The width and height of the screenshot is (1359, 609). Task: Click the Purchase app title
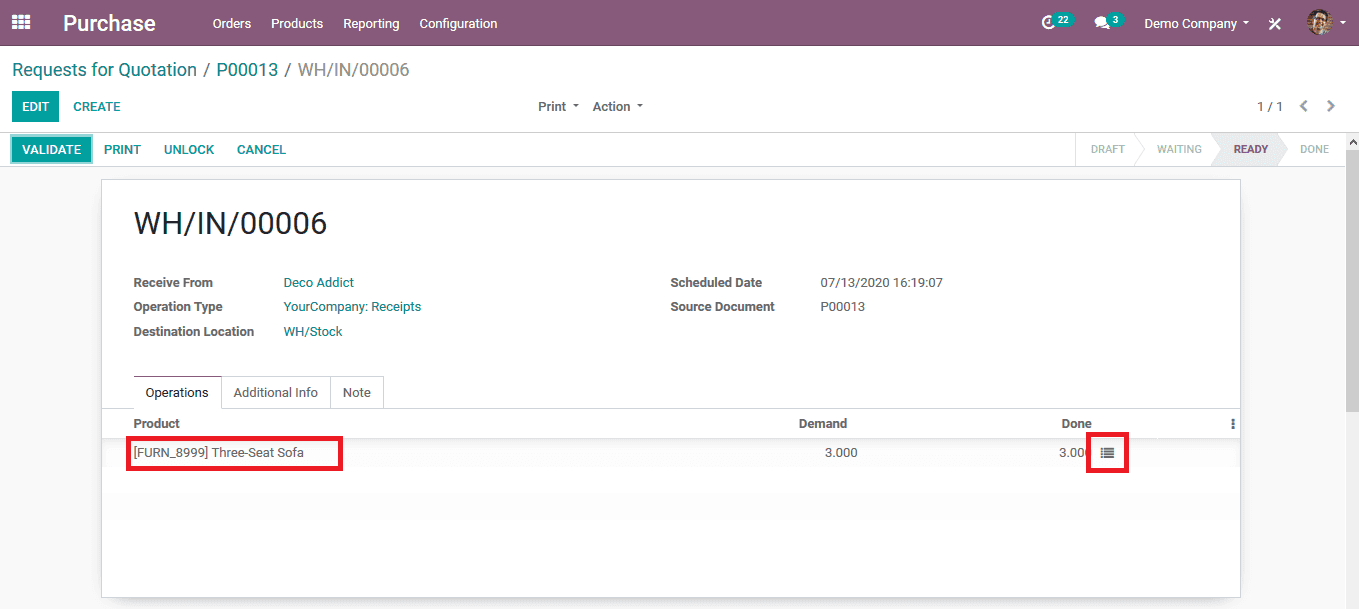click(109, 23)
